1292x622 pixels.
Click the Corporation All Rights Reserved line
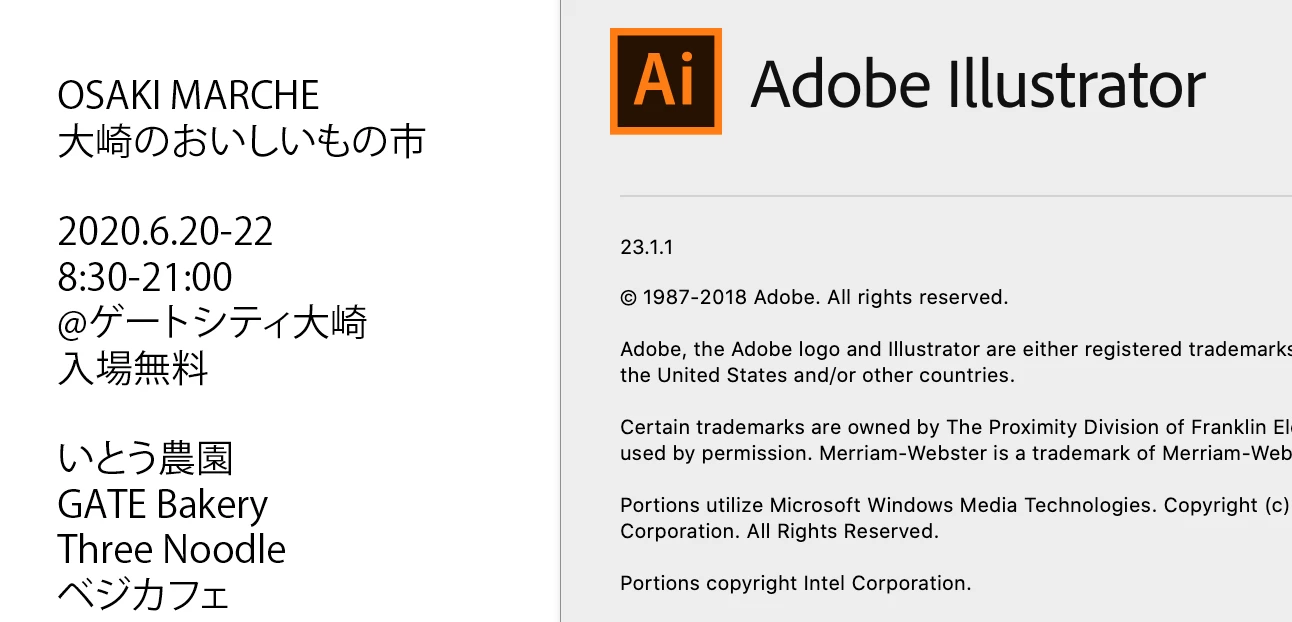[779, 531]
